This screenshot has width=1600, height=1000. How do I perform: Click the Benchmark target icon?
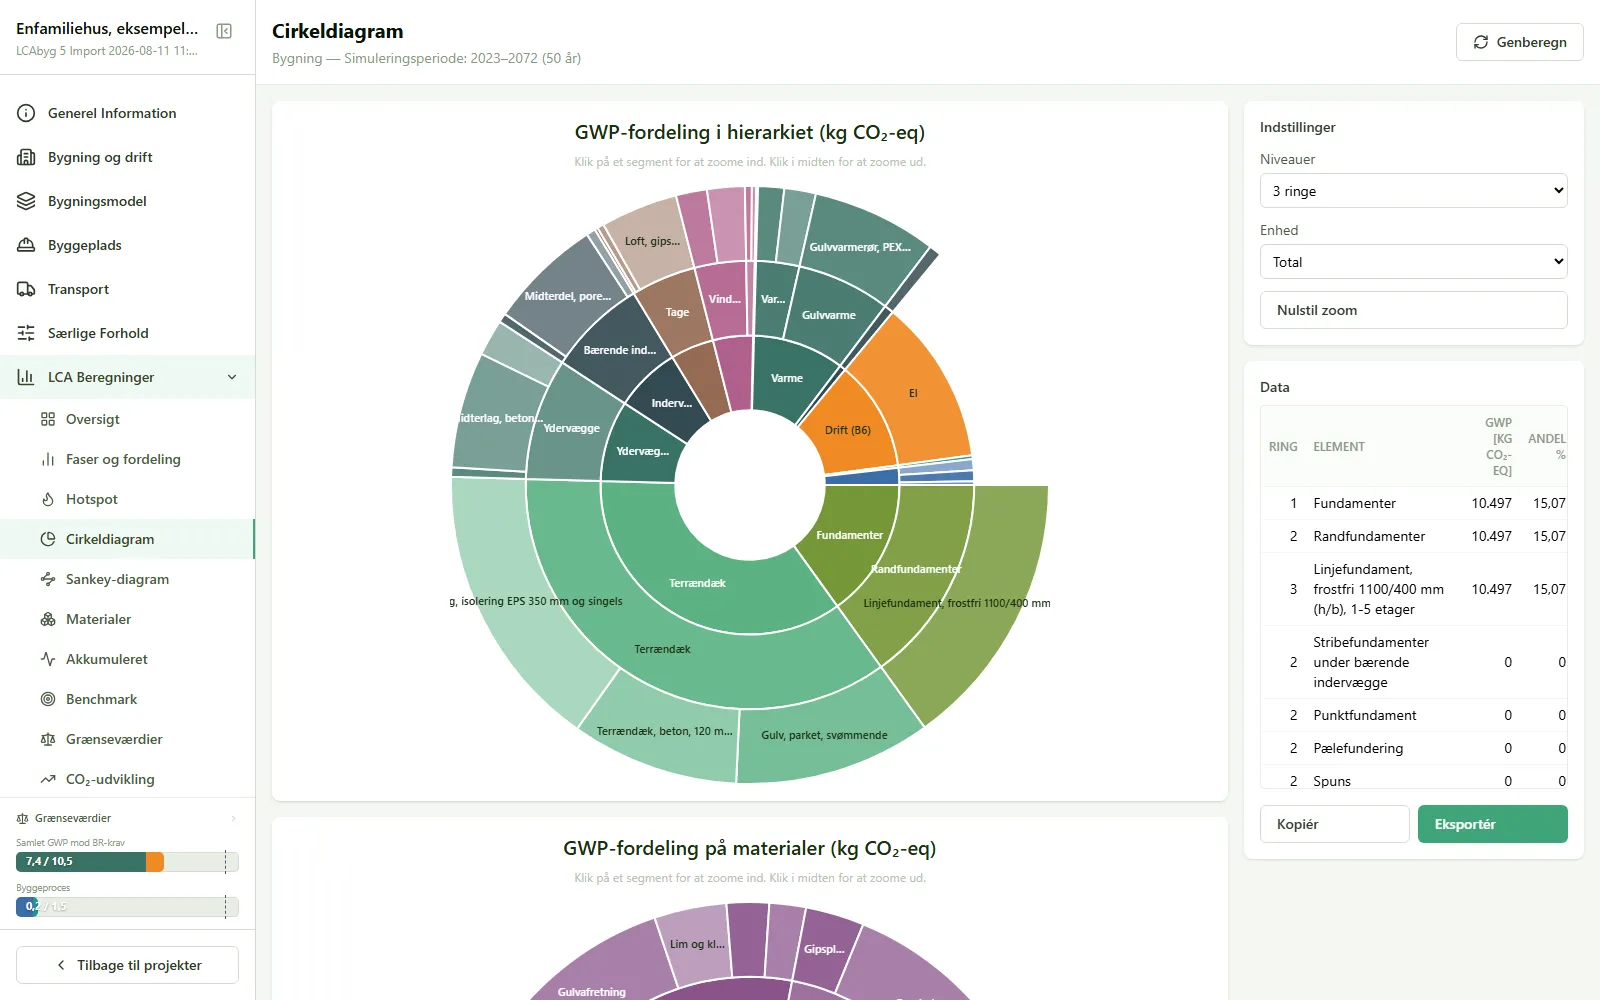tap(48, 699)
